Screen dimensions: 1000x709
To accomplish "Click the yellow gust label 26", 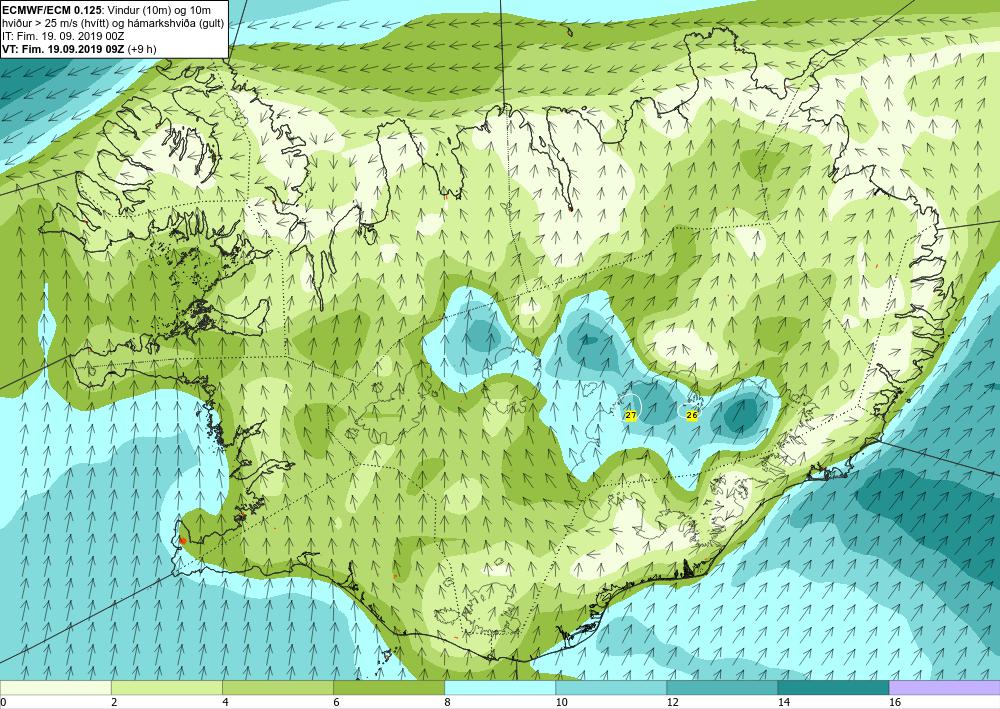I will 692,415.
